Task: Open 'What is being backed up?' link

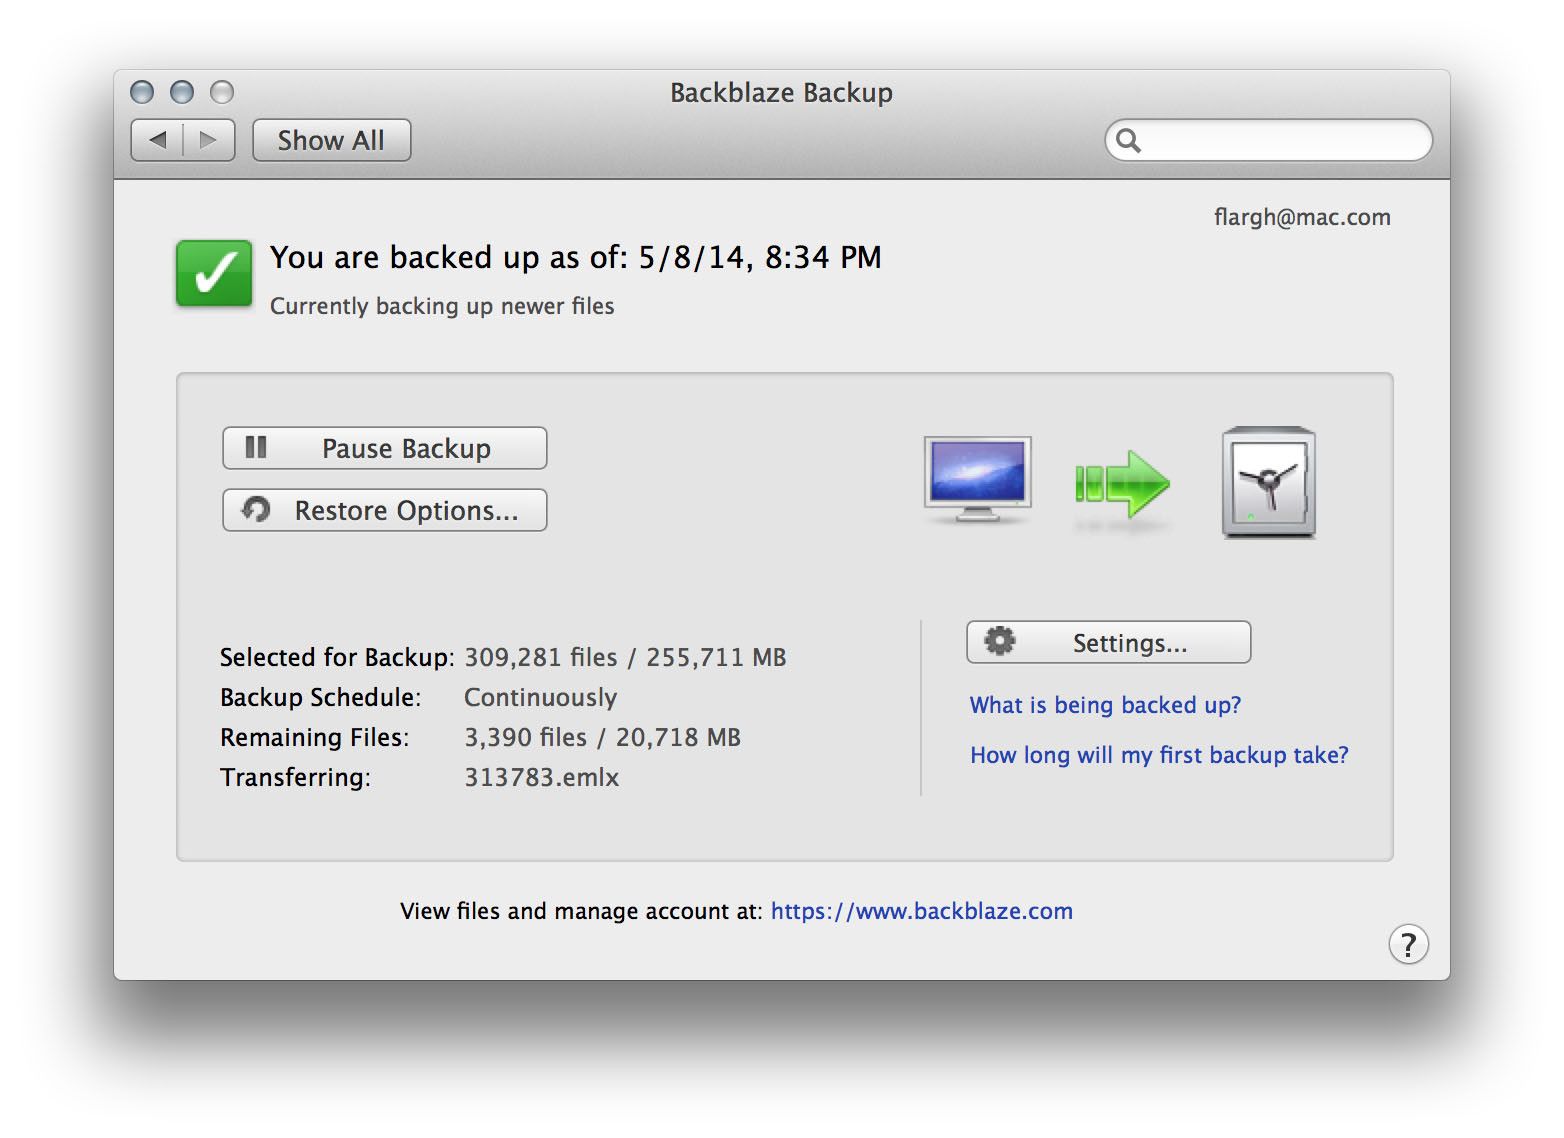Action: [1105, 705]
